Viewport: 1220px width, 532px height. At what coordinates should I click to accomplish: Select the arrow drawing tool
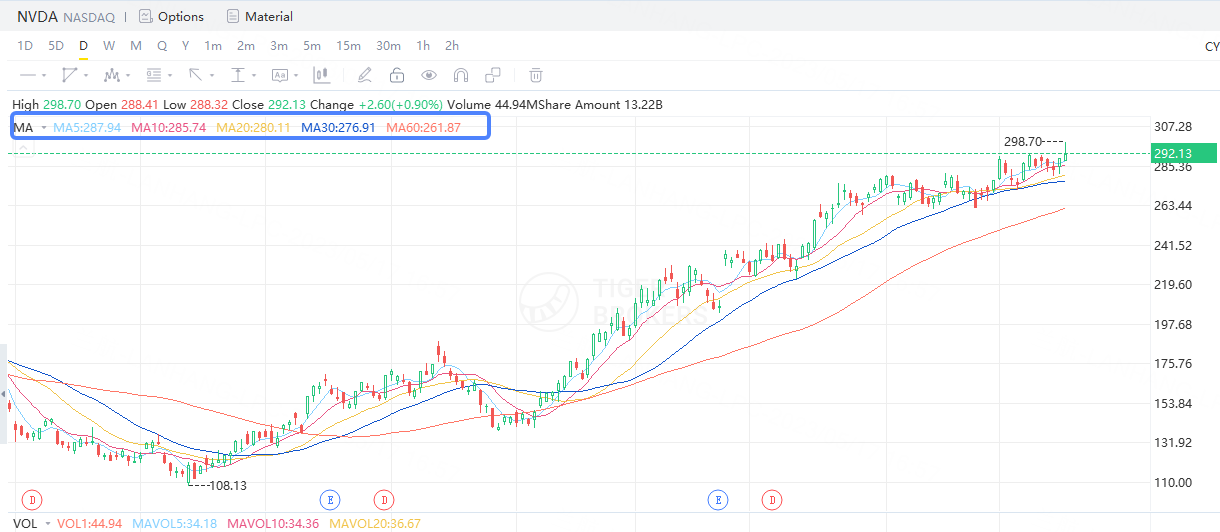point(196,75)
